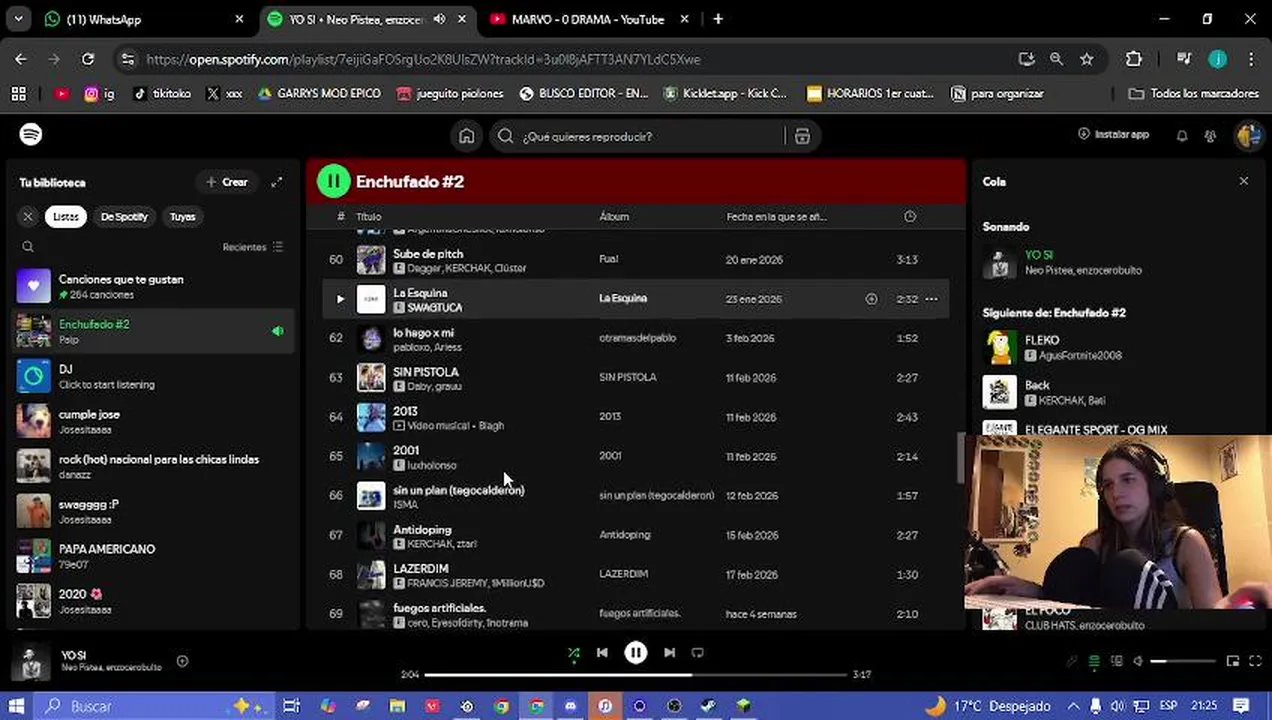Open Spotify home via the house icon
The height and width of the screenshot is (720, 1272).
(466, 136)
